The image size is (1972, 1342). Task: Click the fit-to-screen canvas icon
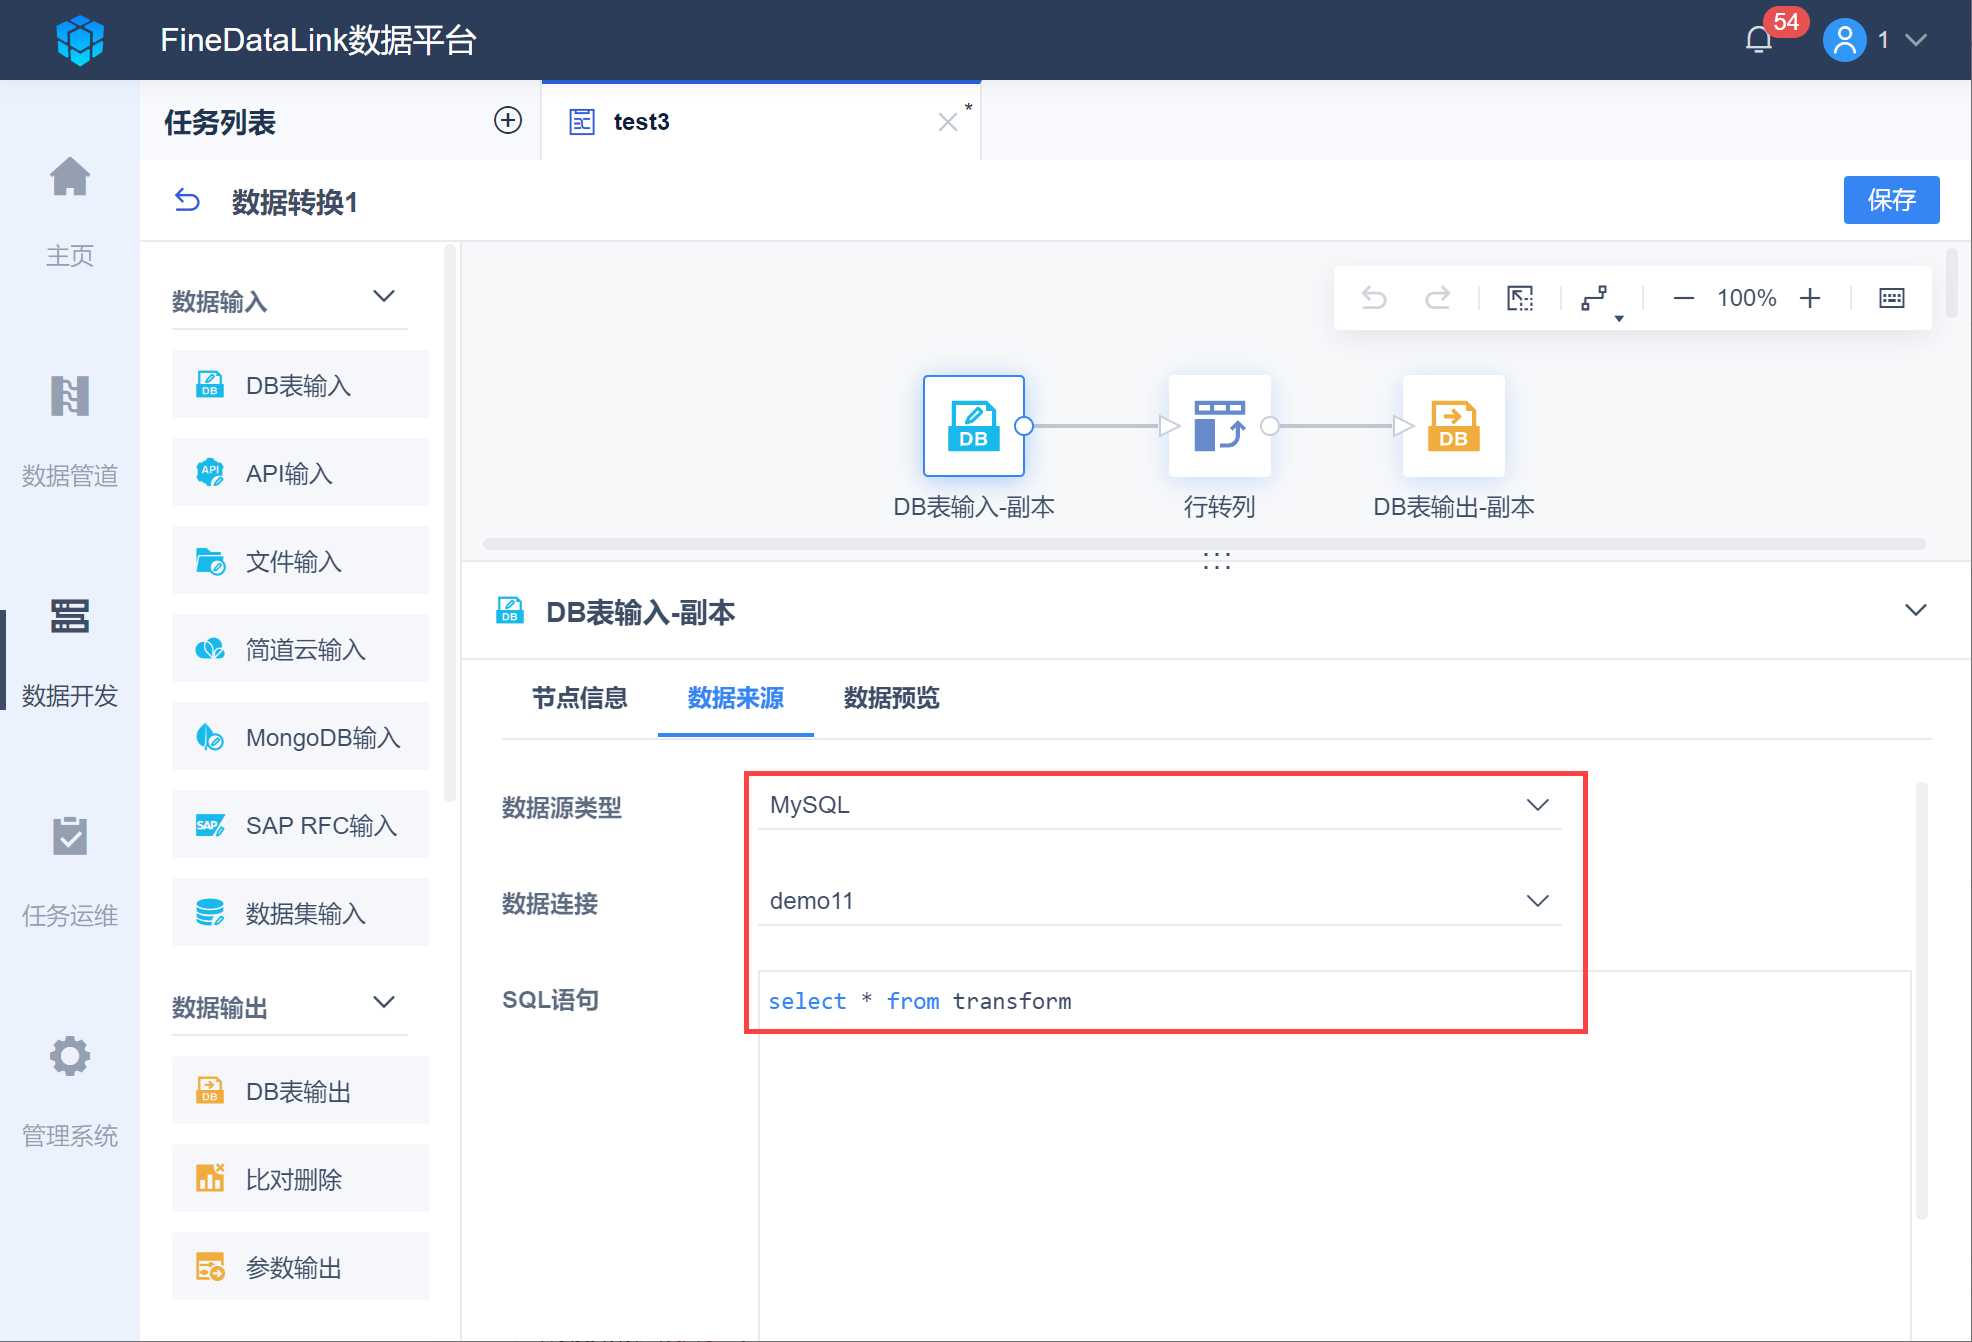point(1520,298)
